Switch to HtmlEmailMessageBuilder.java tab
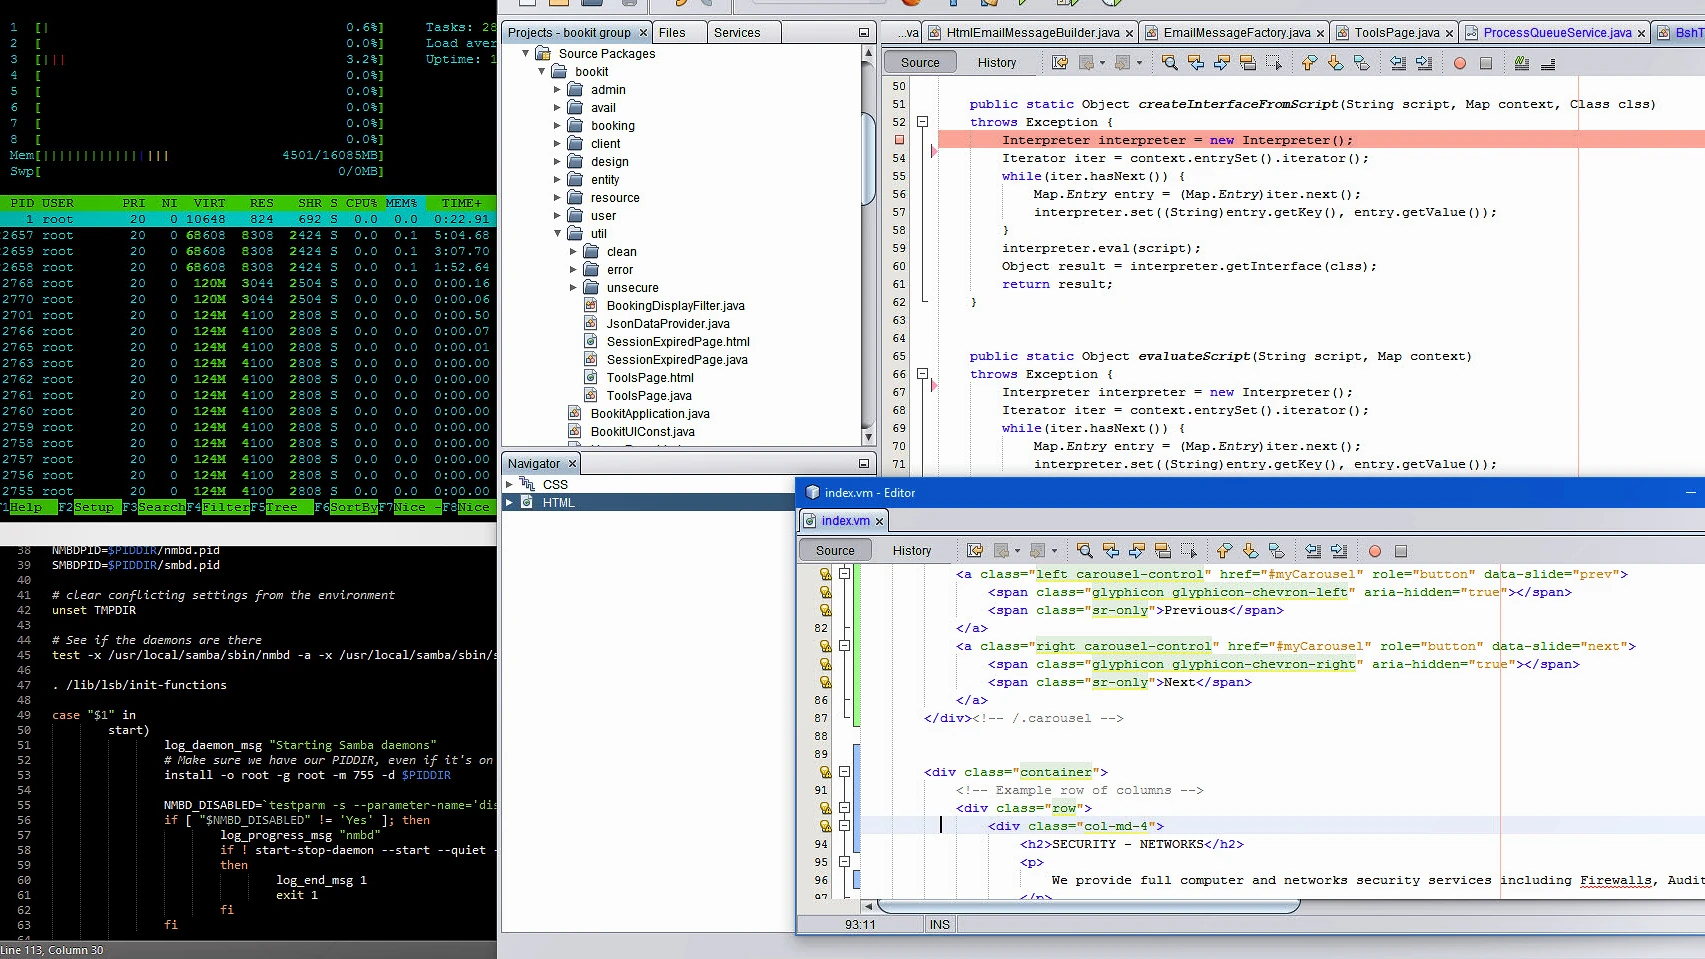1705x959 pixels. [x=1033, y=33]
